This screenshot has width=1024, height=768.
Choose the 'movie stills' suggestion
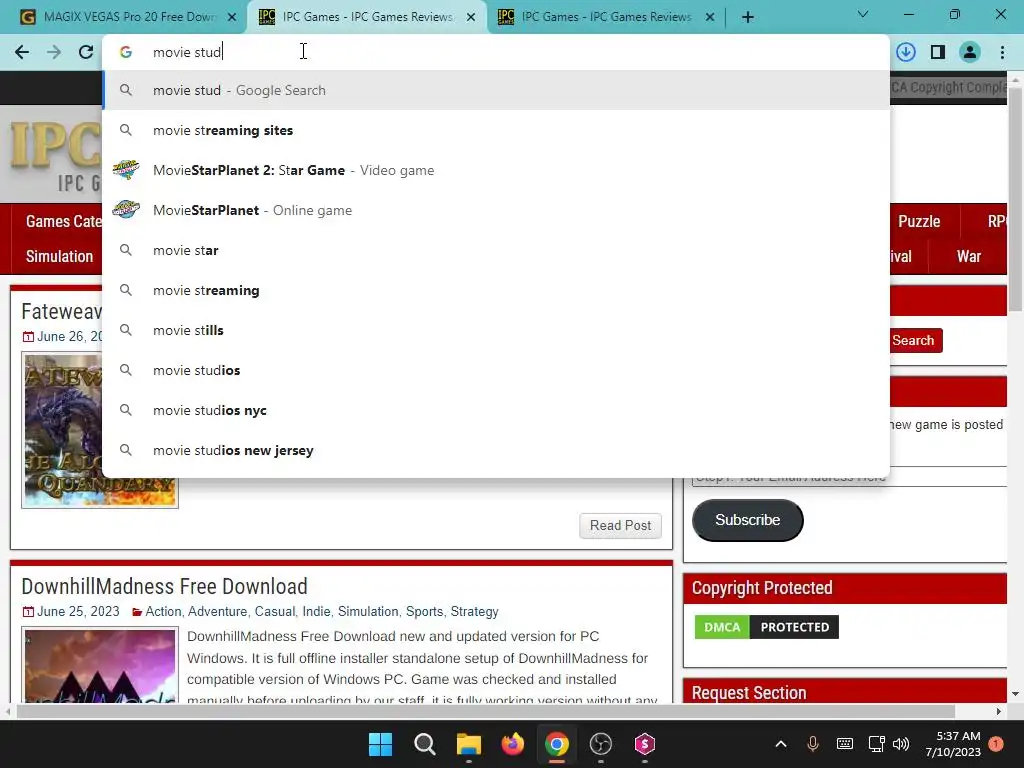[x=496, y=330]
